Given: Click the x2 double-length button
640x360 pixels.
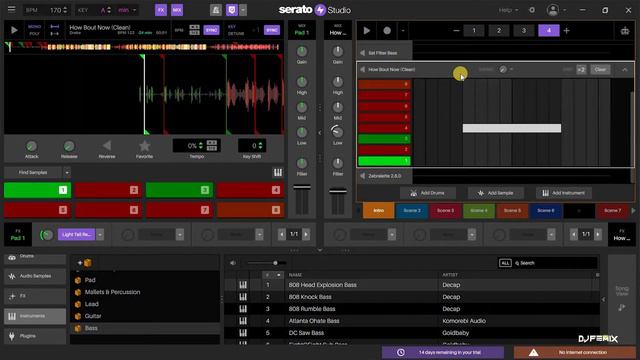Looking at the screenshot, I should click(581, 70).
